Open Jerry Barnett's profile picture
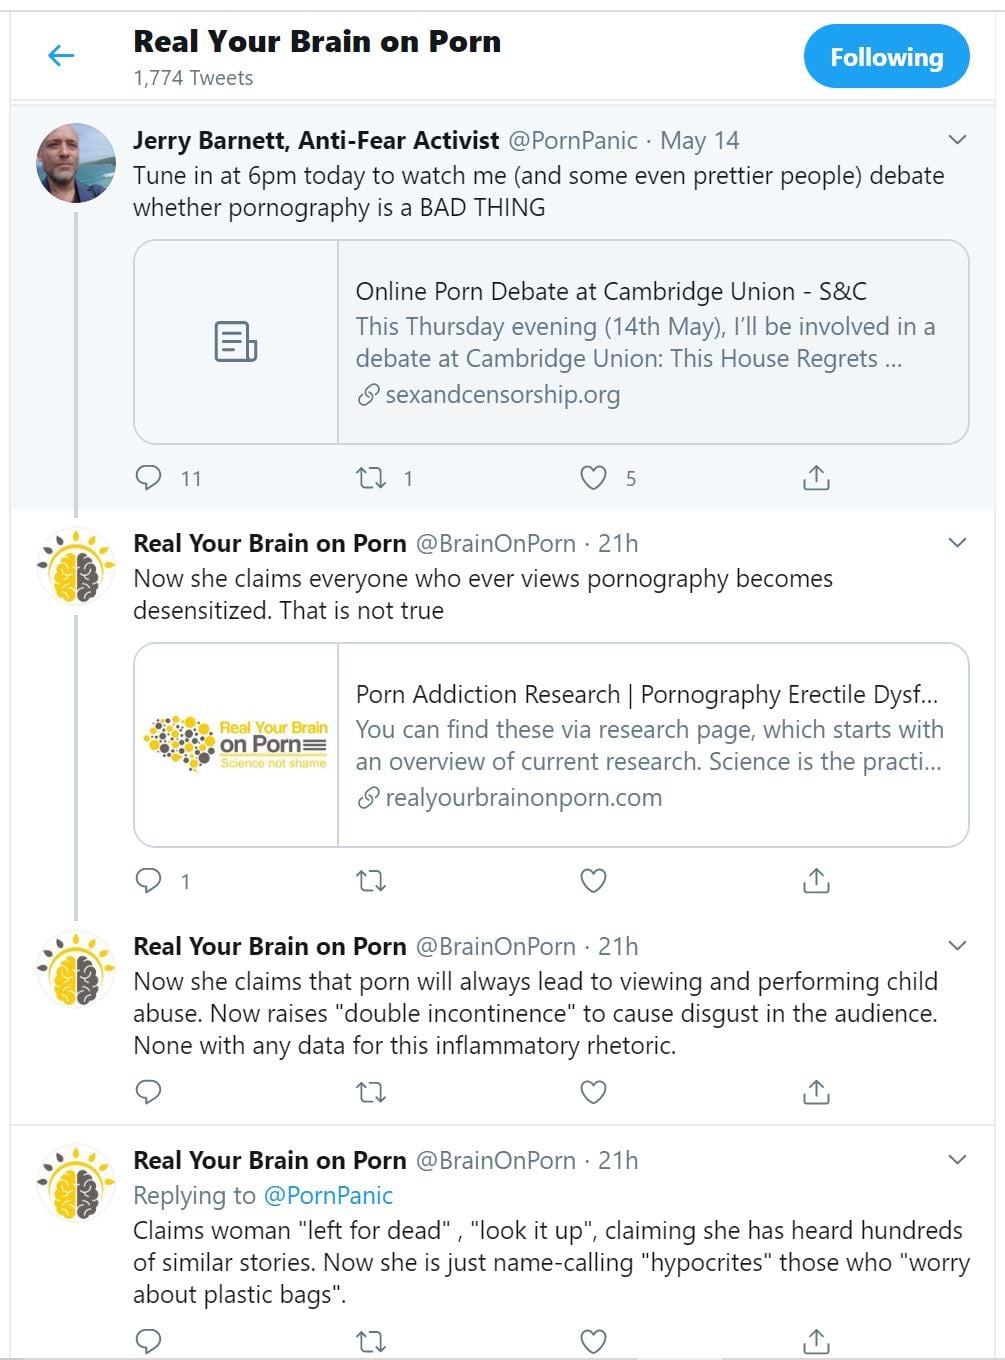The height and width of the screenshot is (1360, 1005). tap(76, 163)
